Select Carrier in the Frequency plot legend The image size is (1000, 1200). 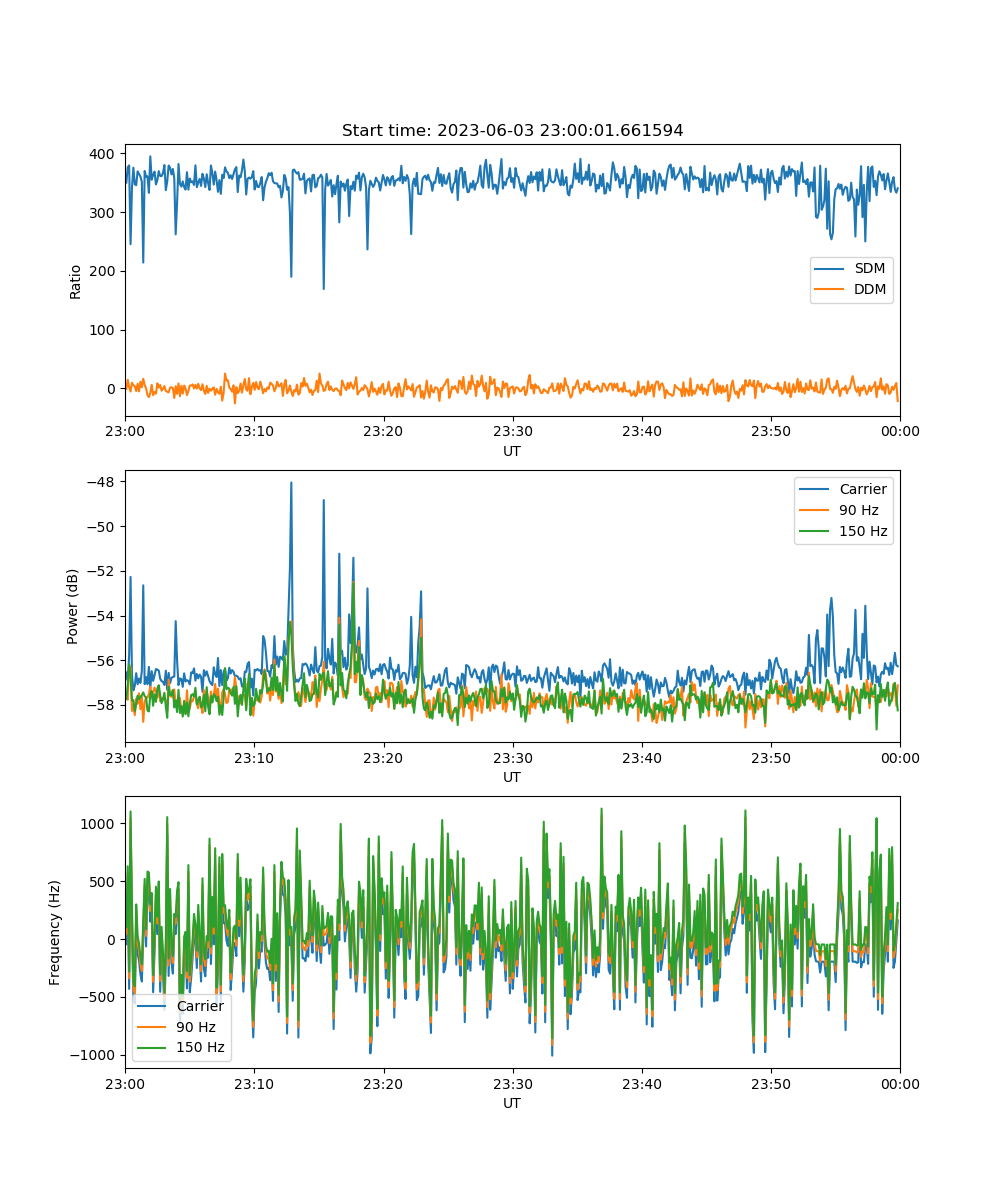pos(182,1006)
